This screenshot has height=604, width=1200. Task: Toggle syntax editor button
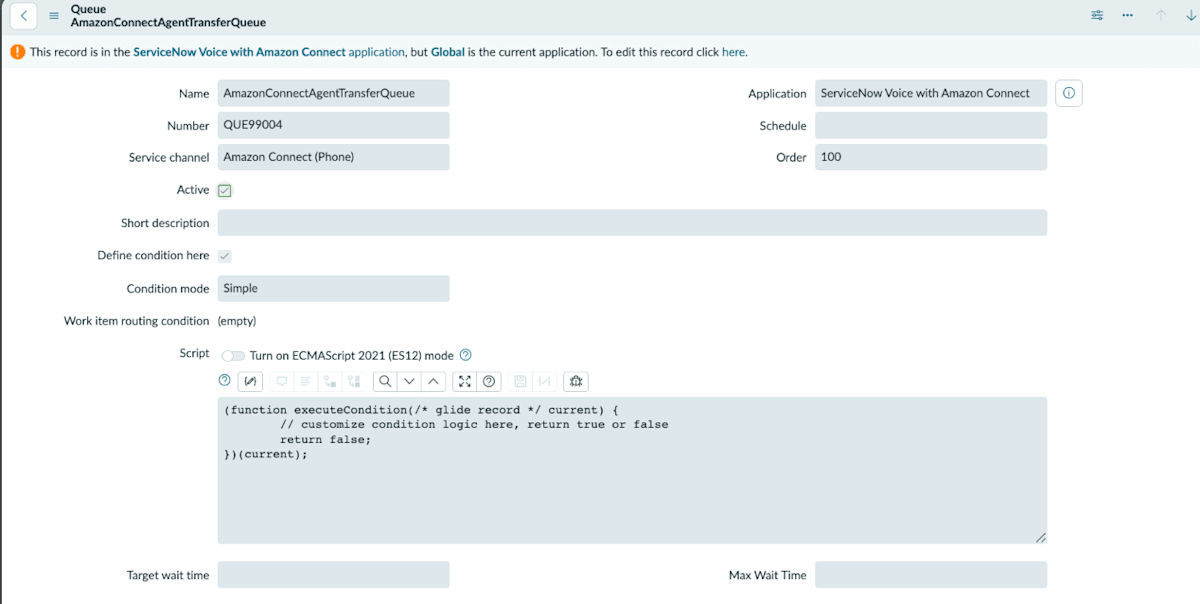point(251,381)
